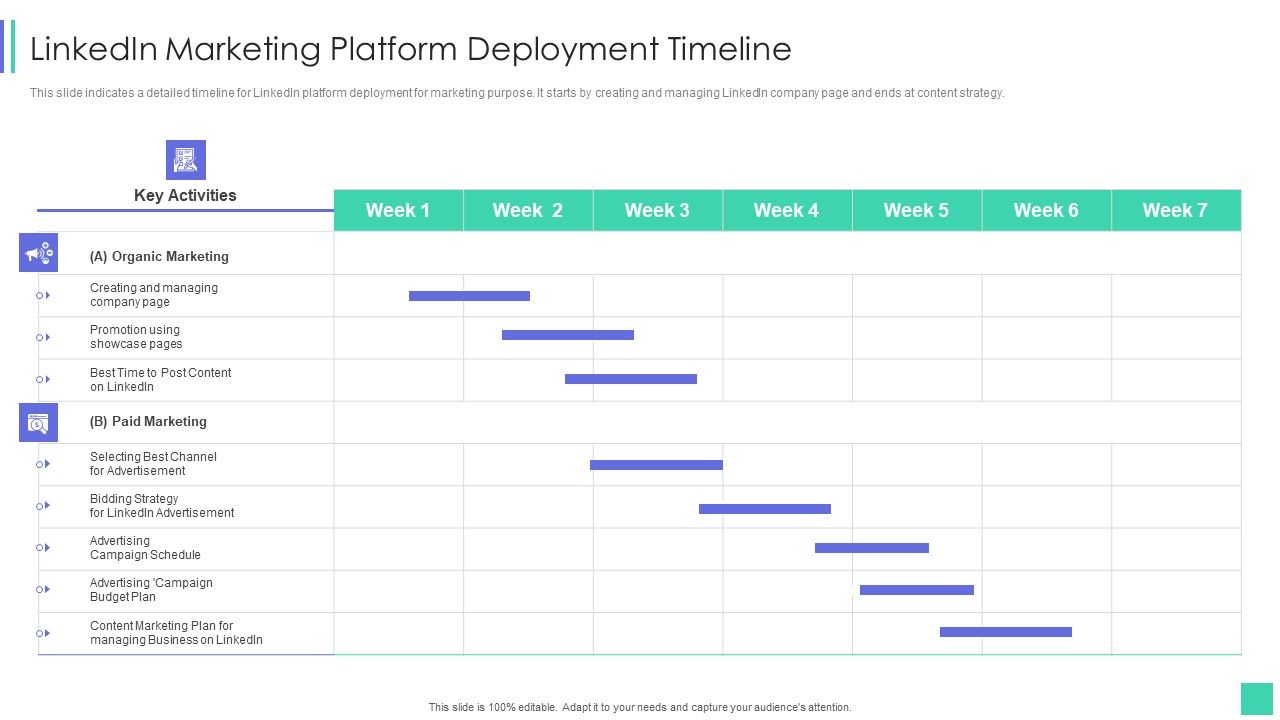Click the Selecting Best Channel timeline bar
This screenshot has width=1280, height=720.
click(x=656, y=465)
